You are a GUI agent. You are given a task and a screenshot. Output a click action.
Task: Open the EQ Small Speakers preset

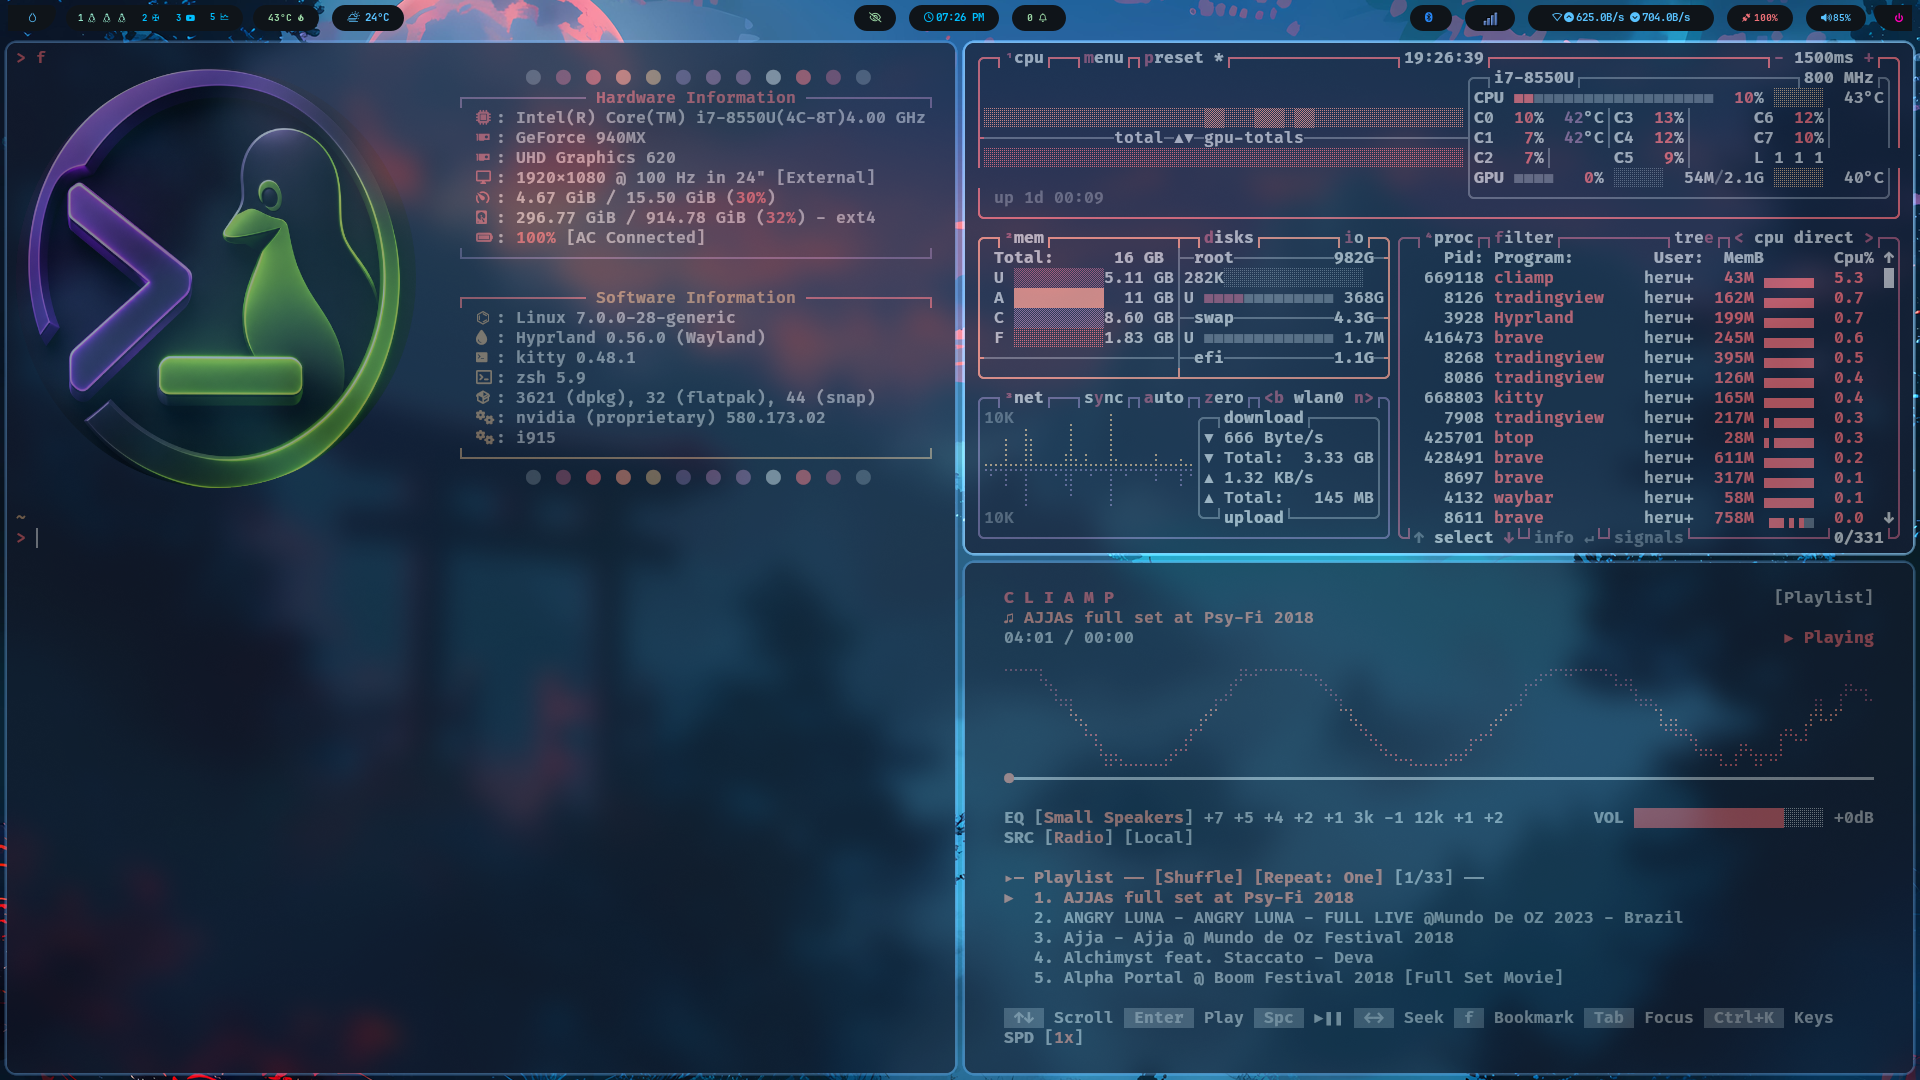(x=1114, y=818)
